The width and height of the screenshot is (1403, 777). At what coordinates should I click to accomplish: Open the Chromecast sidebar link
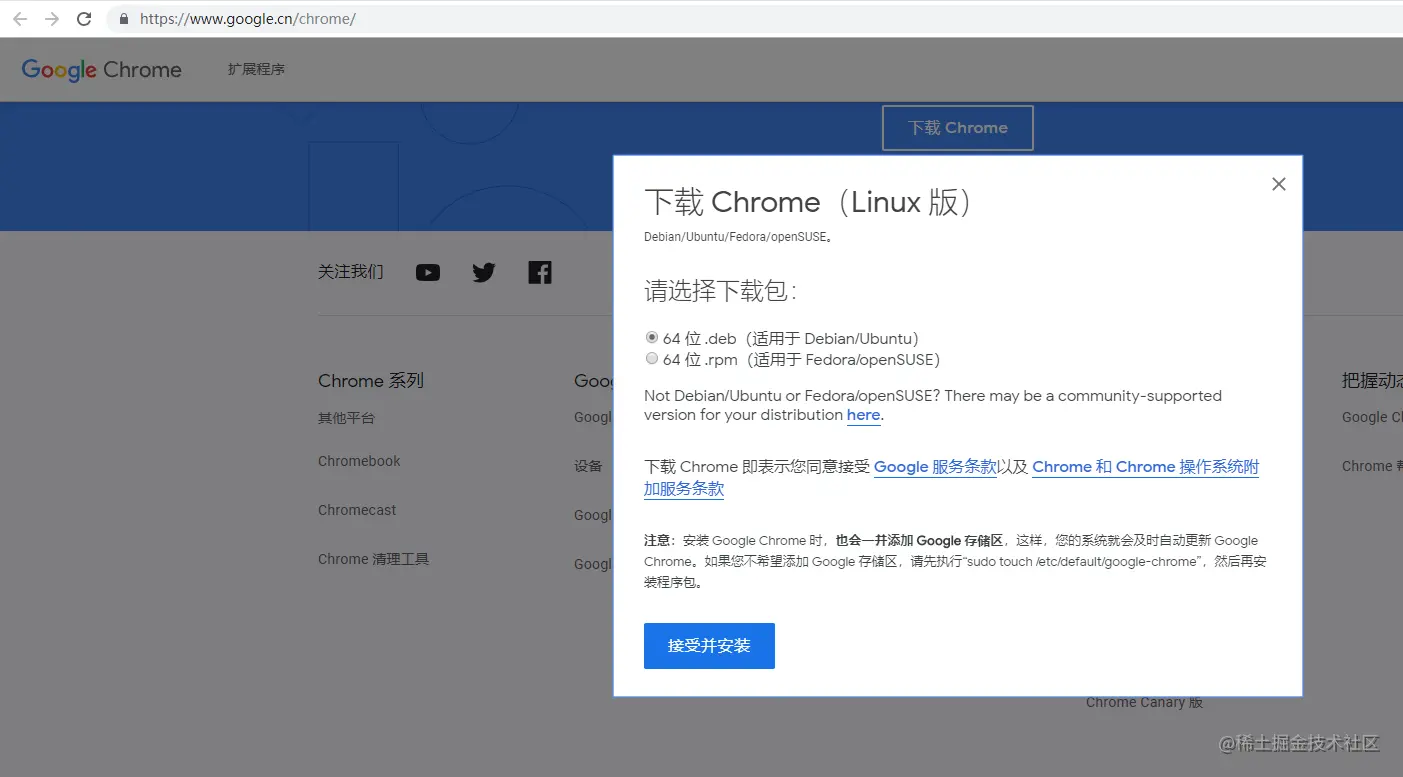click(357, 510)
